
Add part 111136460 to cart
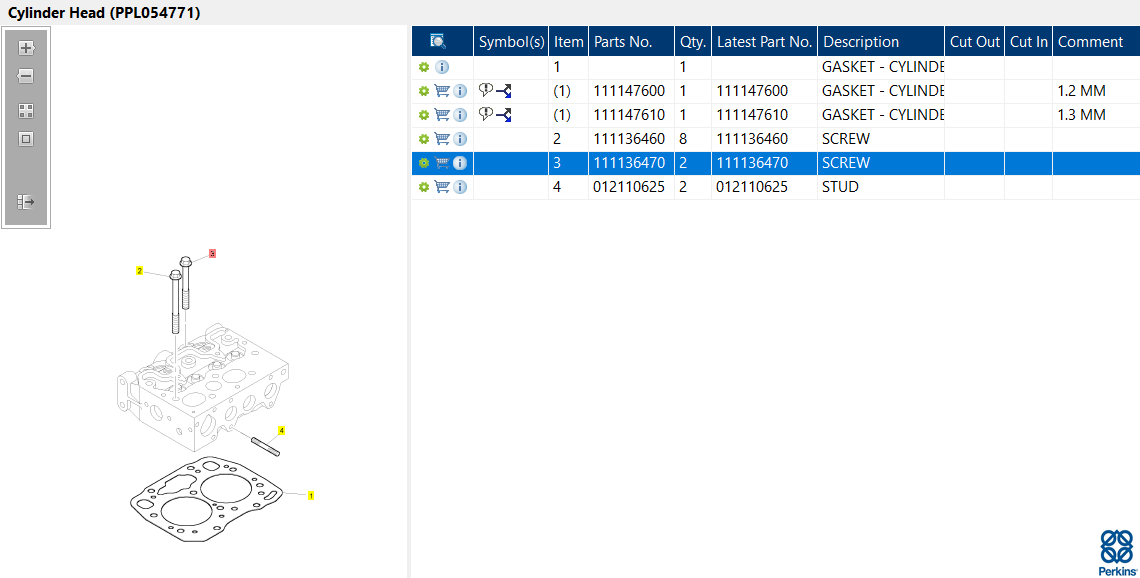tap(442, 139)
